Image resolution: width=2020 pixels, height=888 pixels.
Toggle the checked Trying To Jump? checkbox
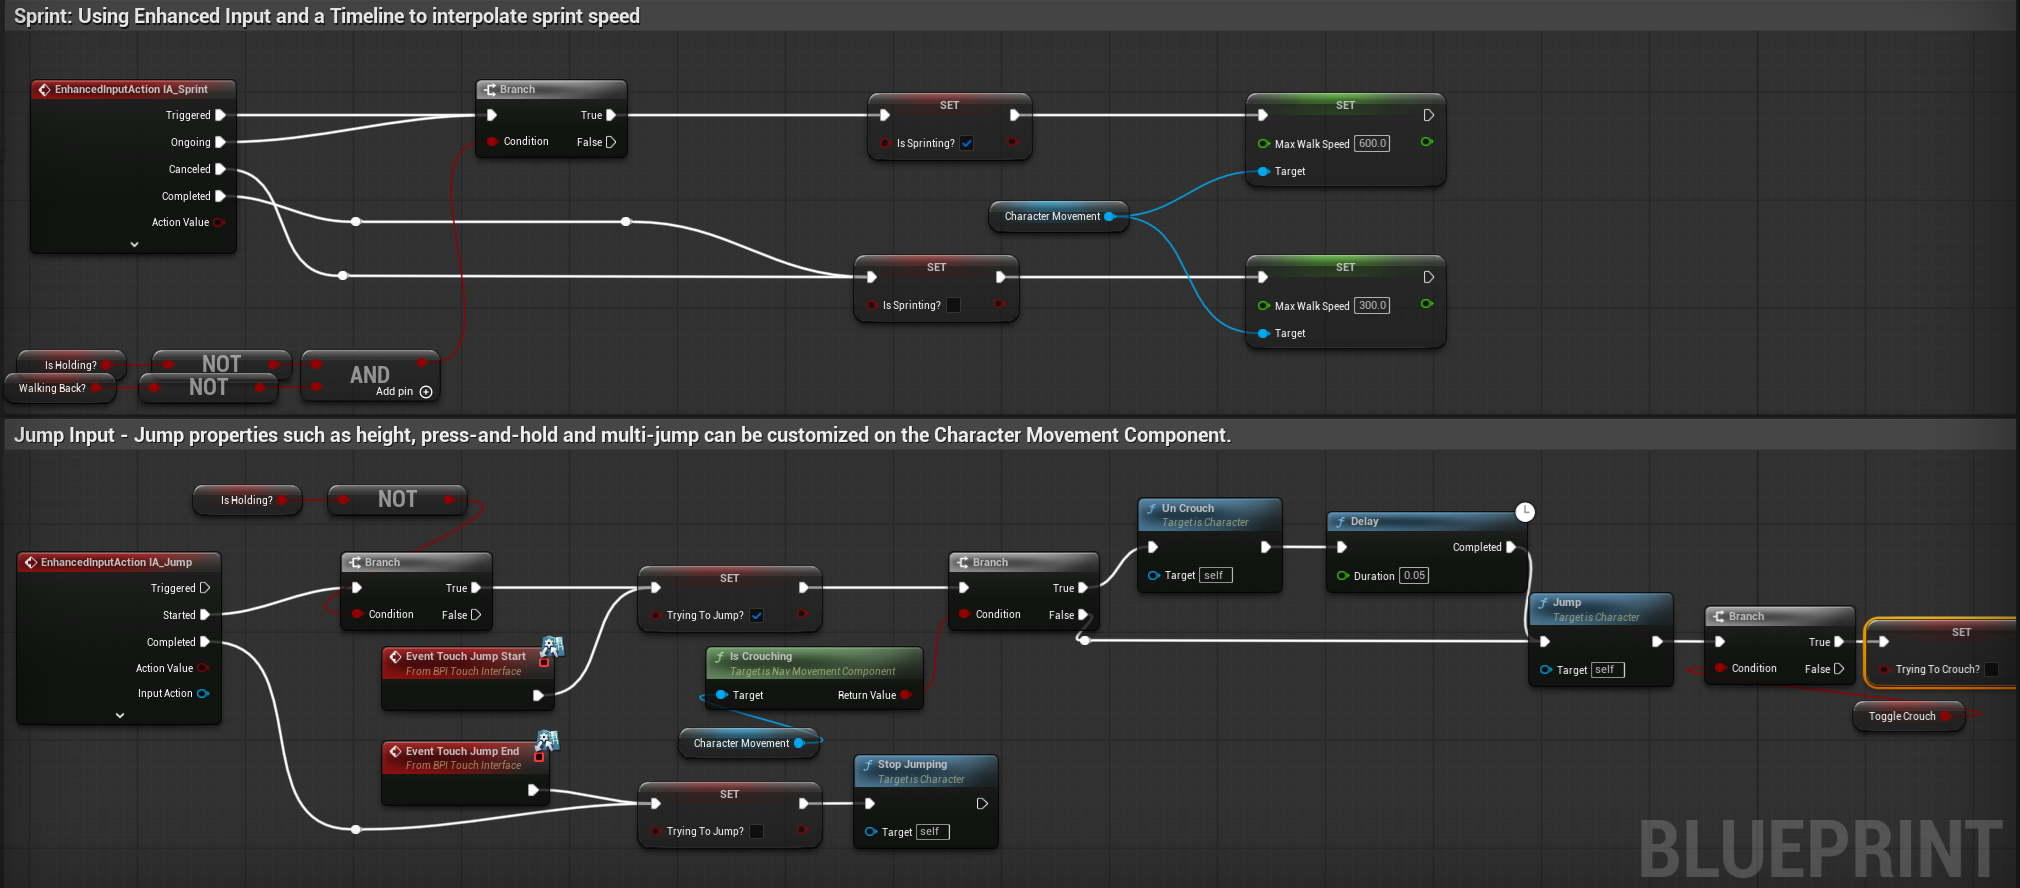tap(757, 615)
